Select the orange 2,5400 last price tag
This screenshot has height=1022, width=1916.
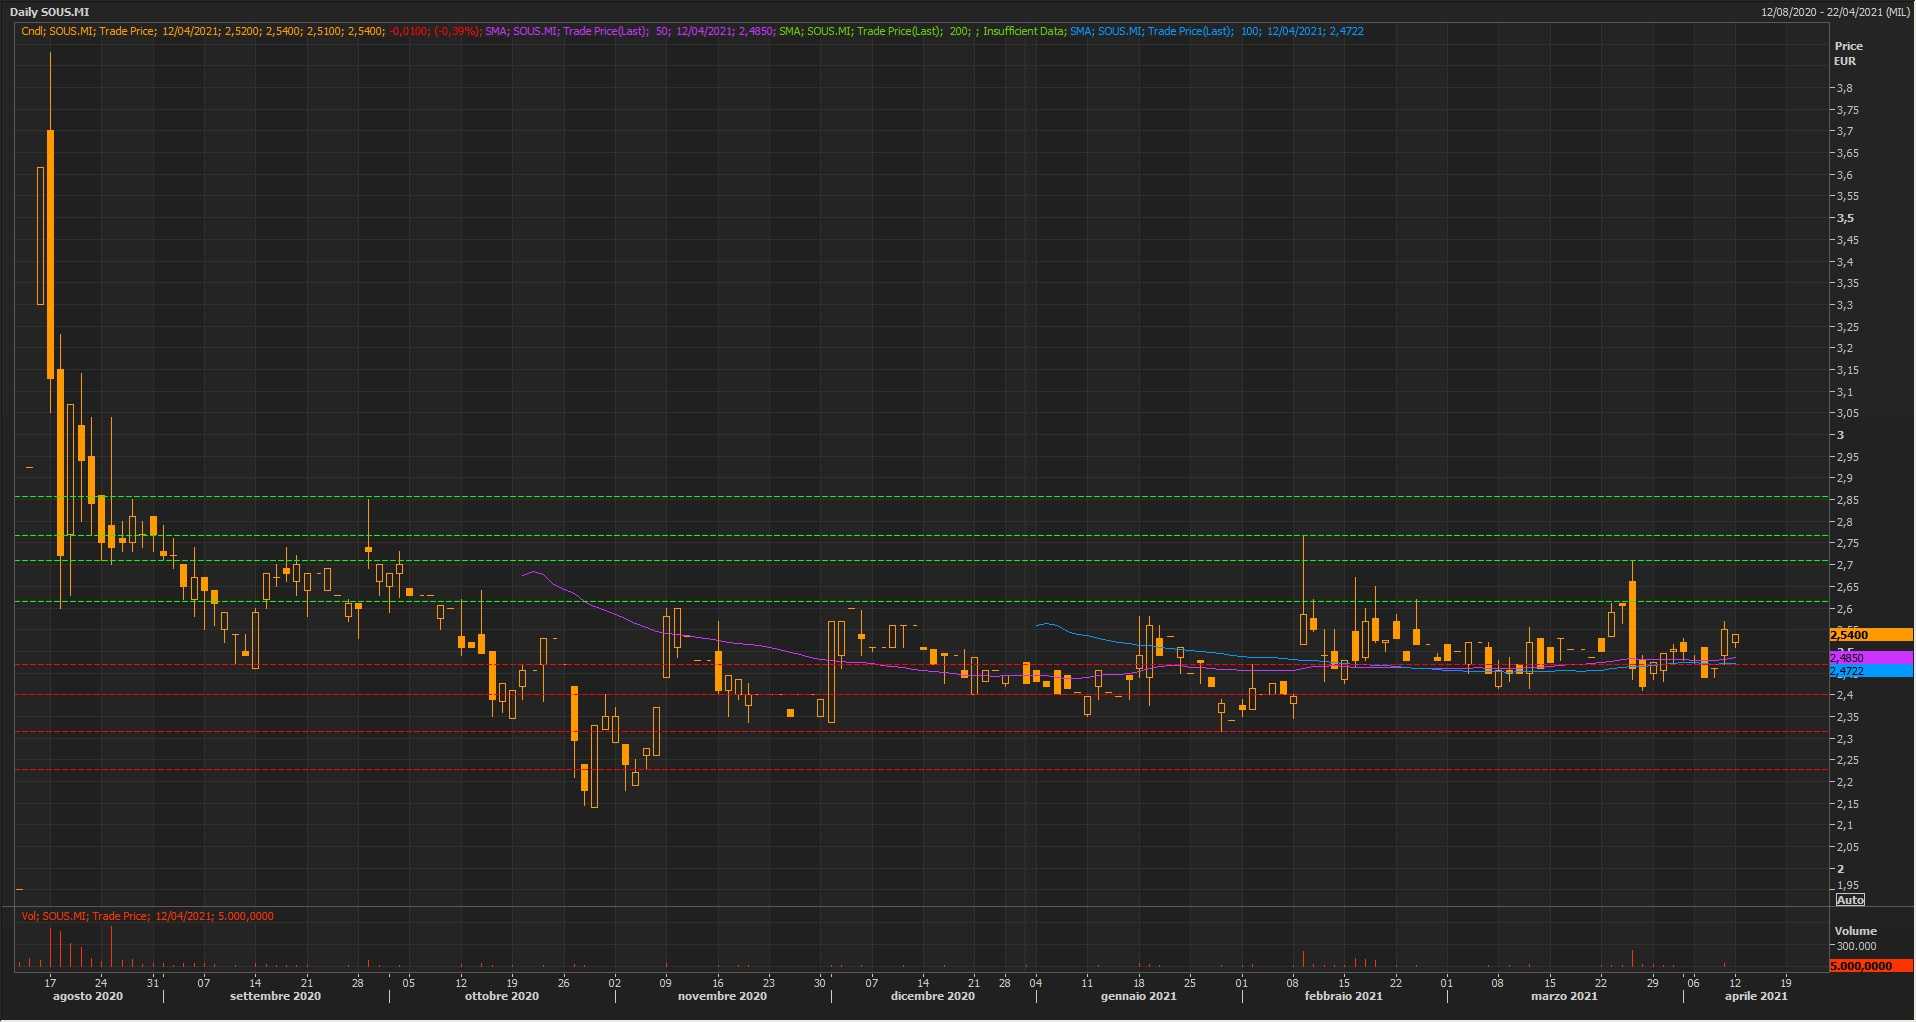pyautogui.click(x=1869, y=635)
